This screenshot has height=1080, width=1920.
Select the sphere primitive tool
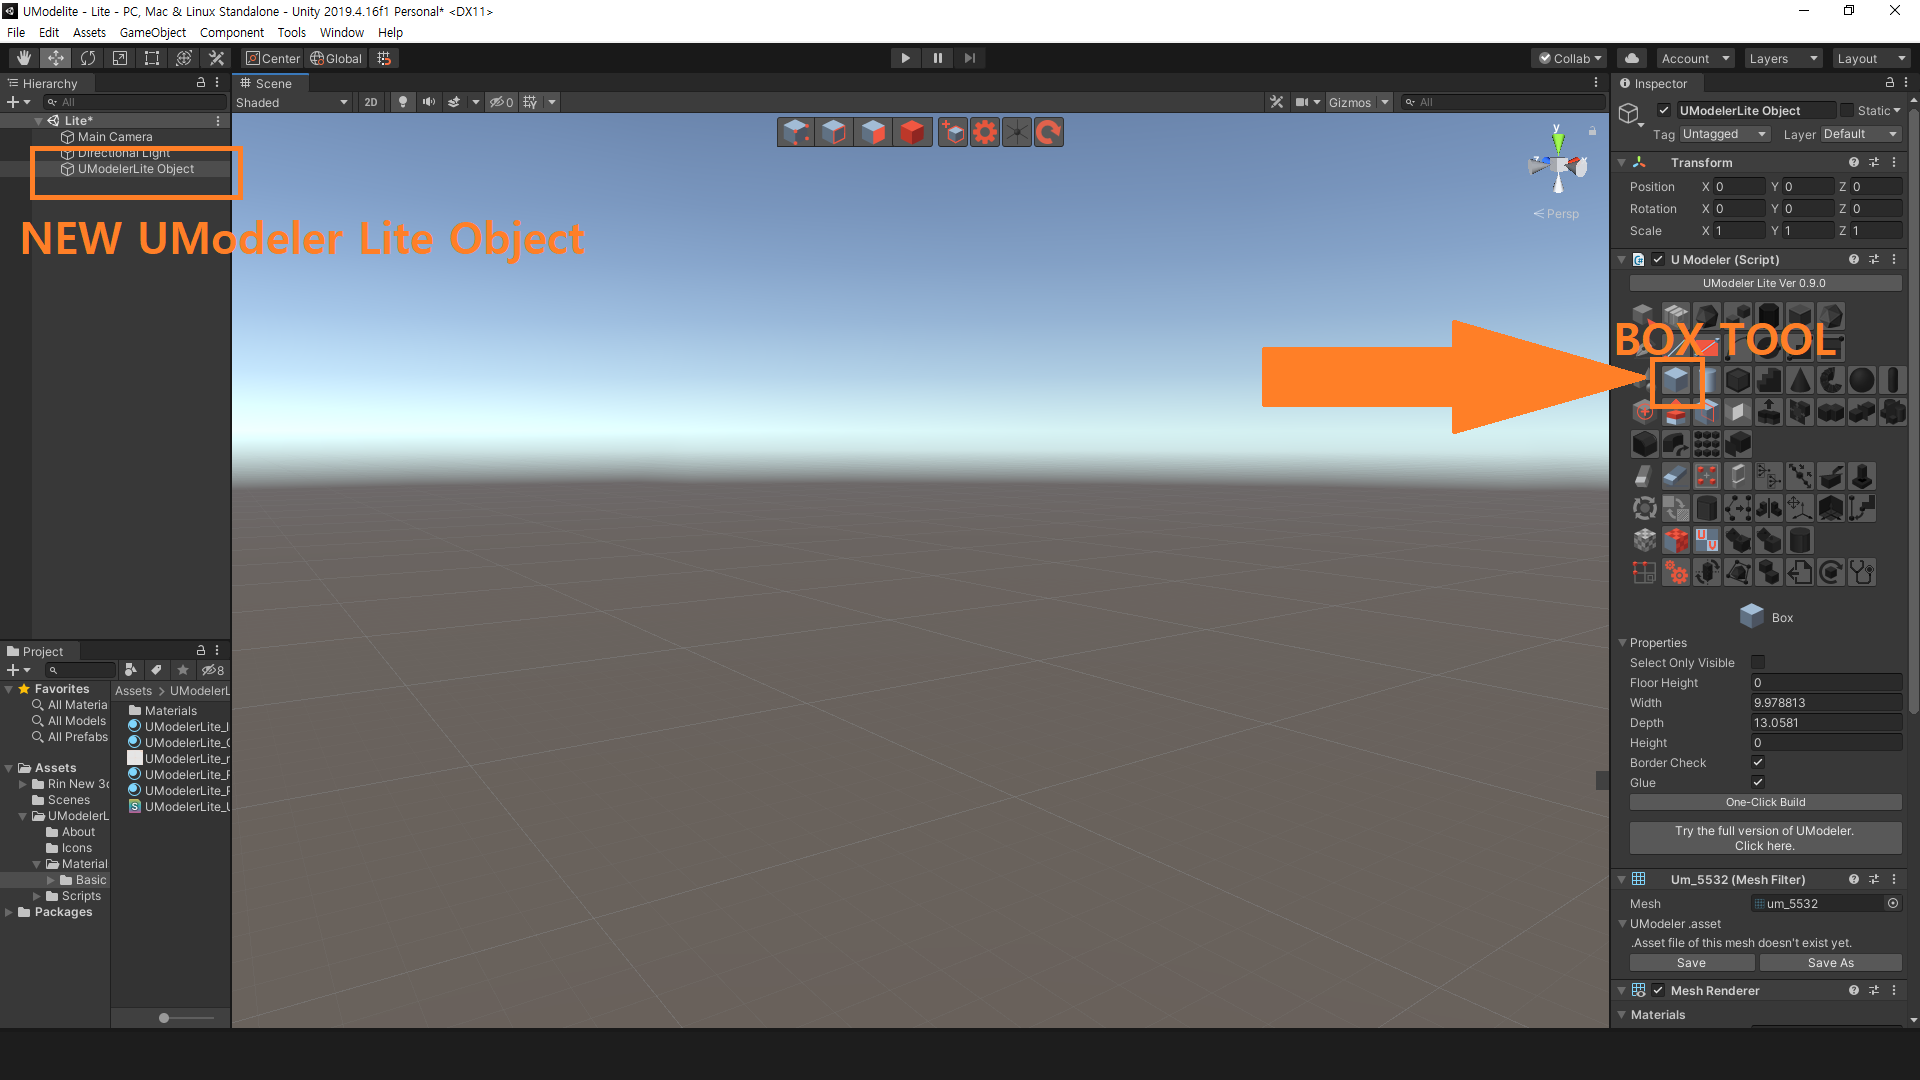1862,380
